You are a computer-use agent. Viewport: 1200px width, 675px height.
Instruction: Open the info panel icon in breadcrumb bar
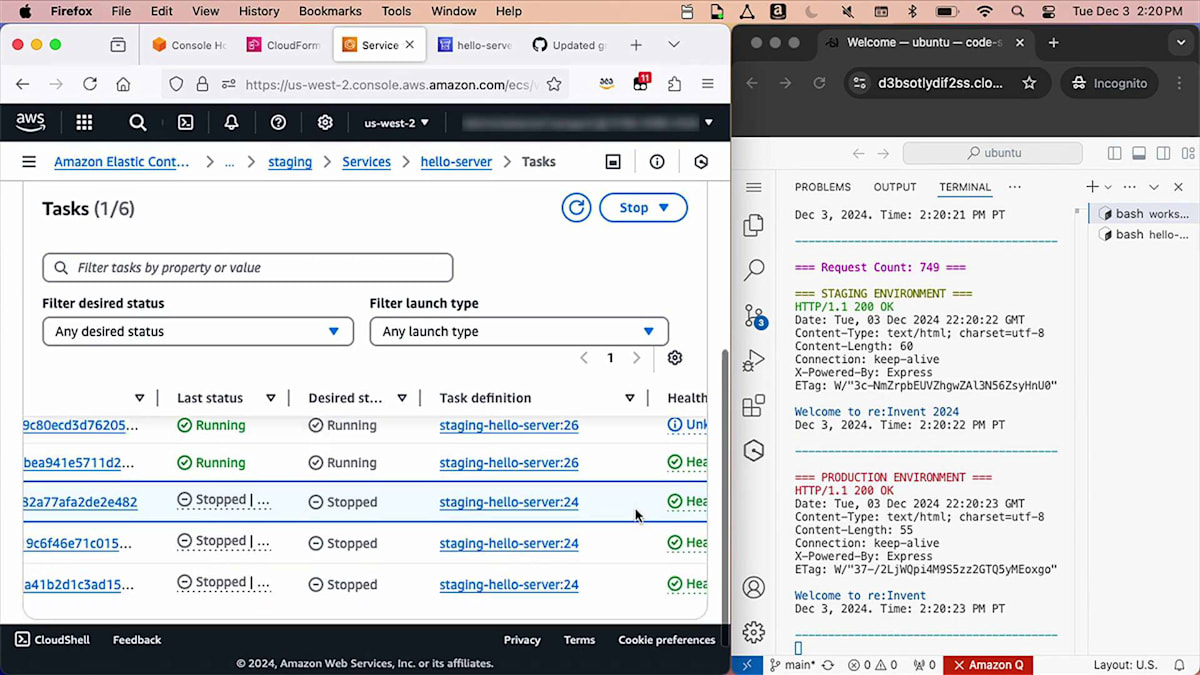[657, 162]
